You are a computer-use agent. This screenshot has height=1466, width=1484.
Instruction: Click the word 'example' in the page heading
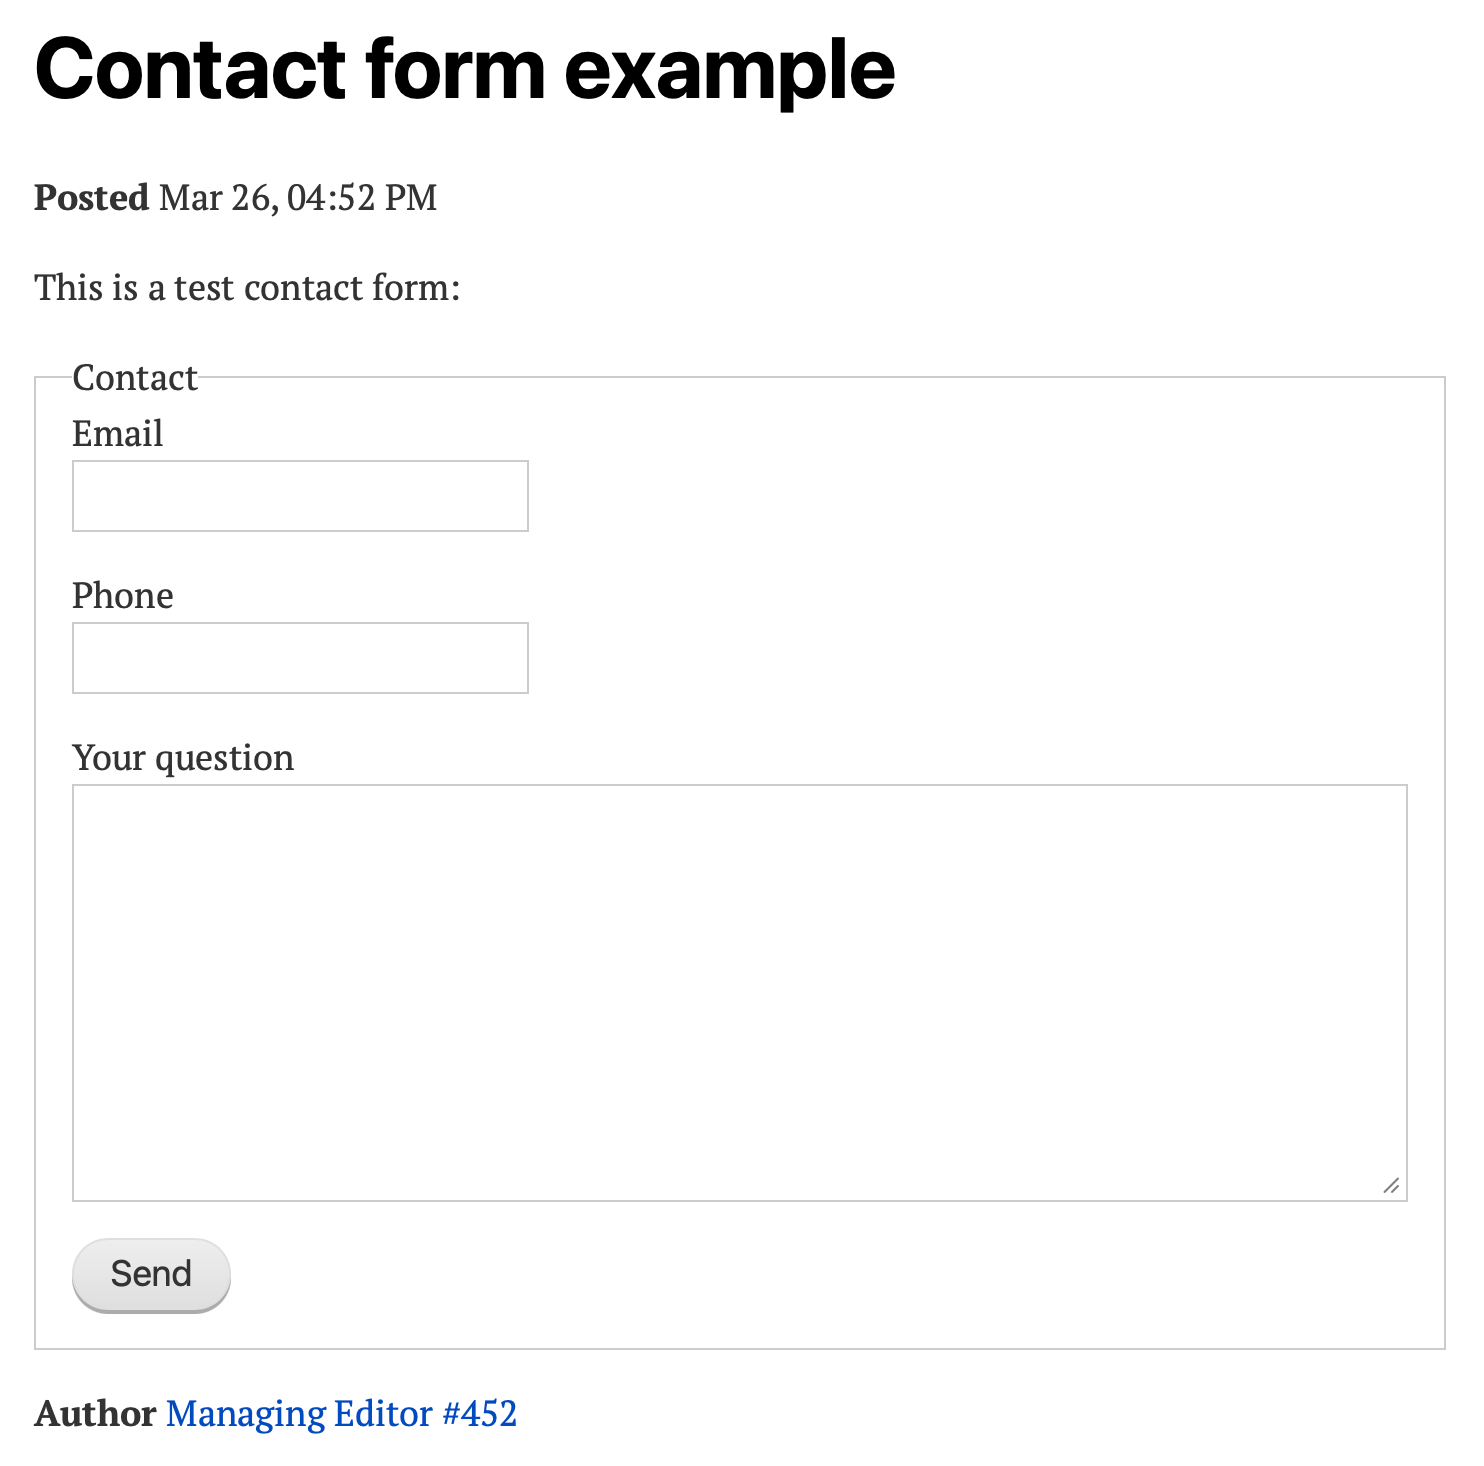pos(729,70)
